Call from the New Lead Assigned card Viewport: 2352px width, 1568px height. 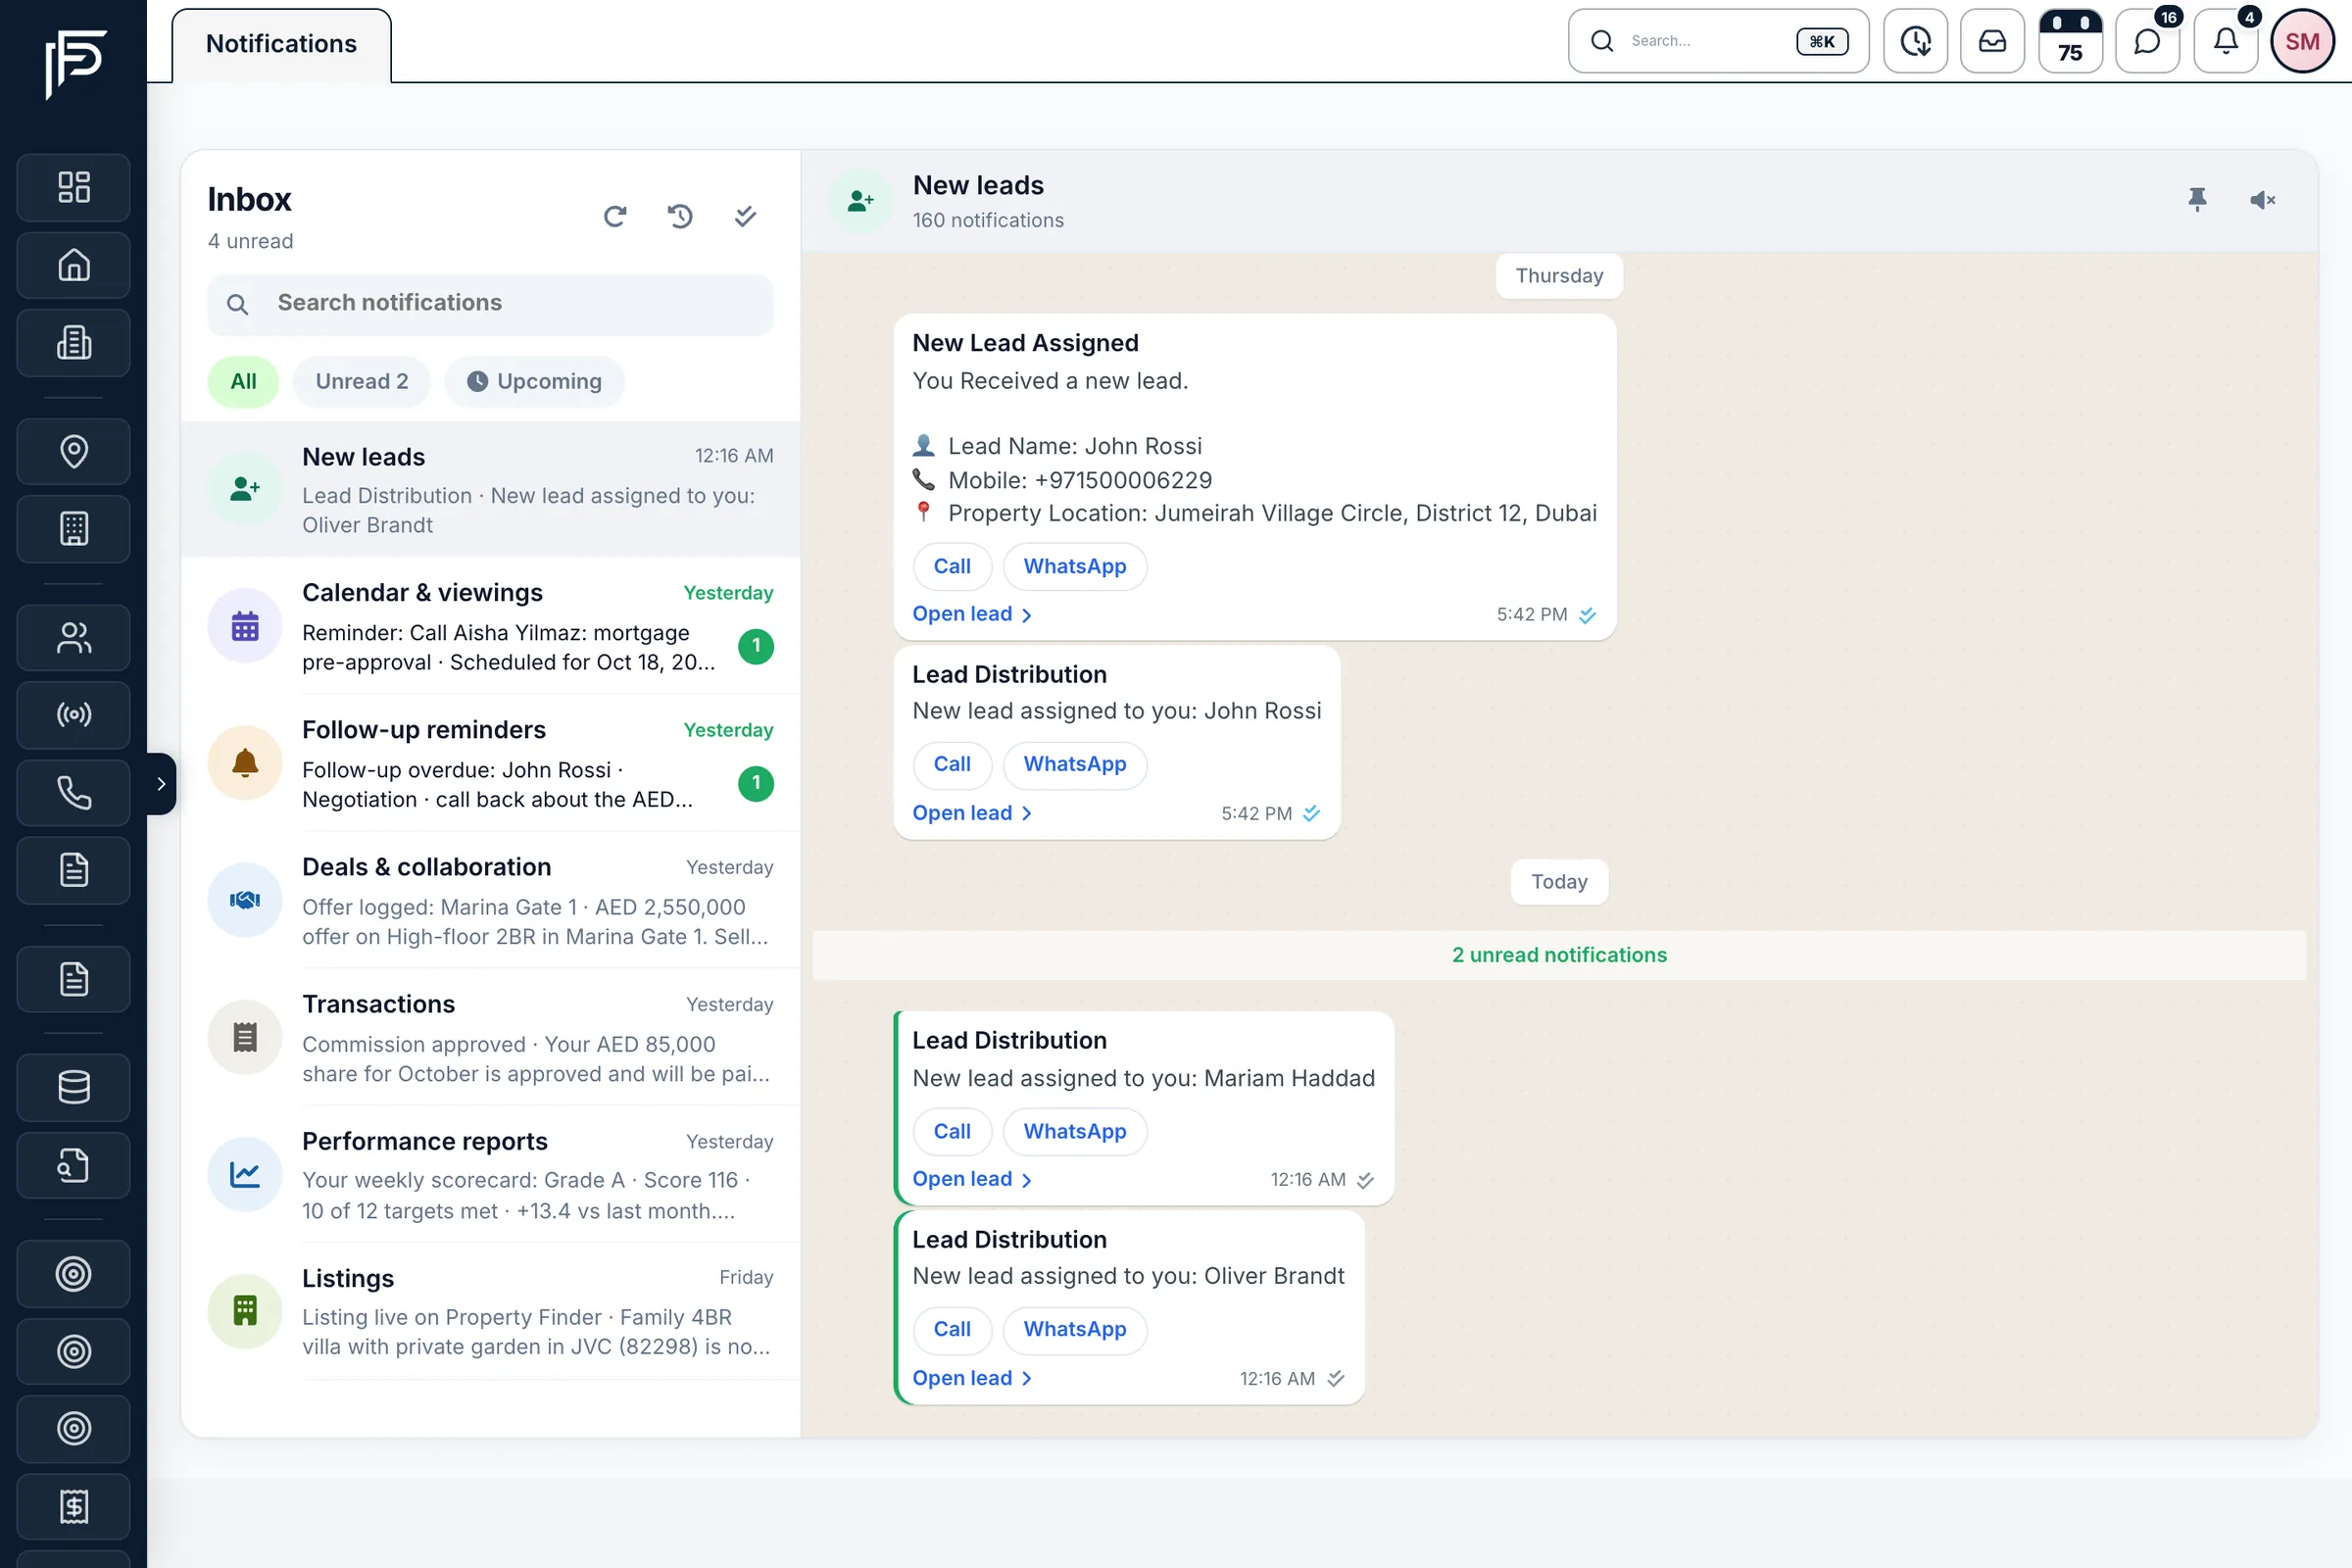952,567
